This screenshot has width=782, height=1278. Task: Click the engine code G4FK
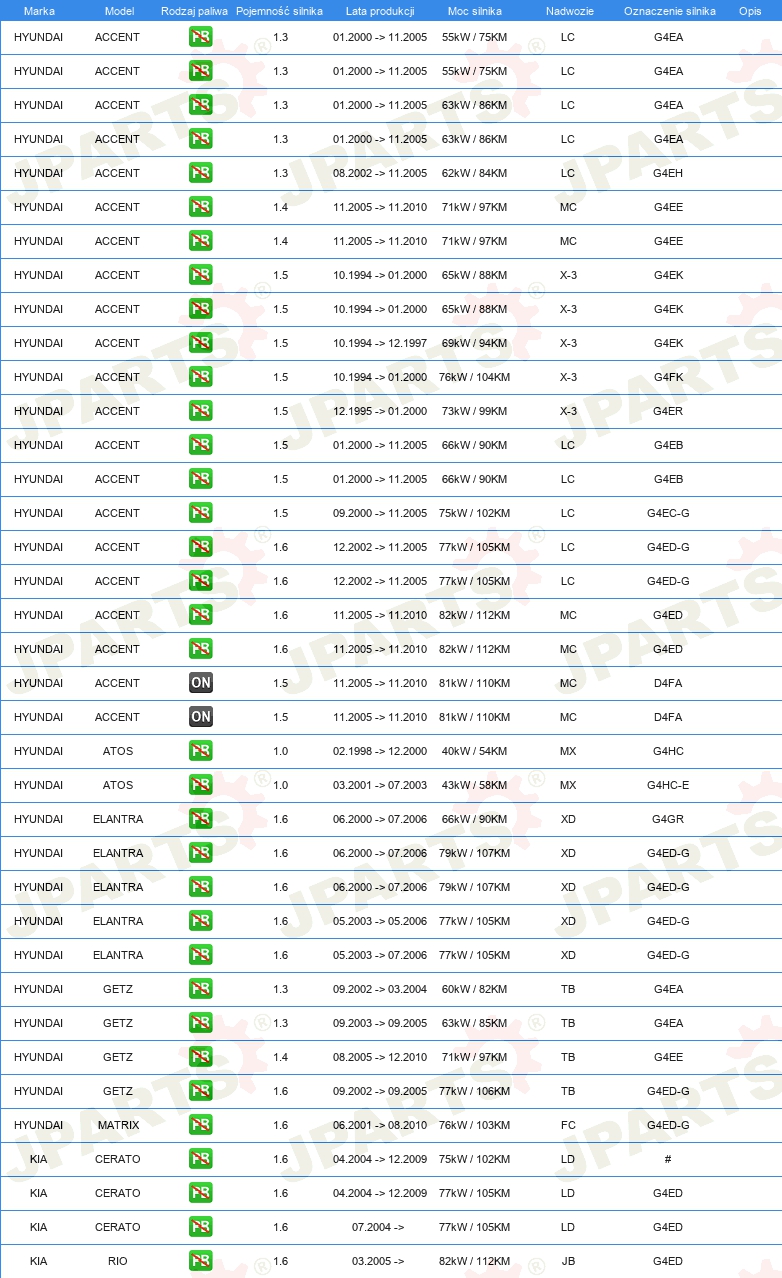668,377
